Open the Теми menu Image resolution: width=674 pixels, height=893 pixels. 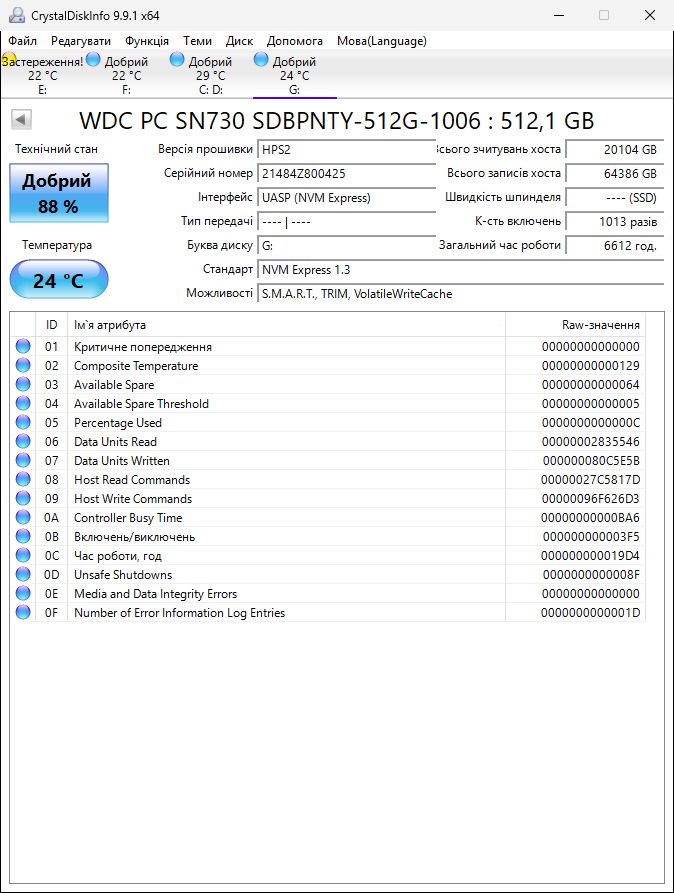[197, 41]
